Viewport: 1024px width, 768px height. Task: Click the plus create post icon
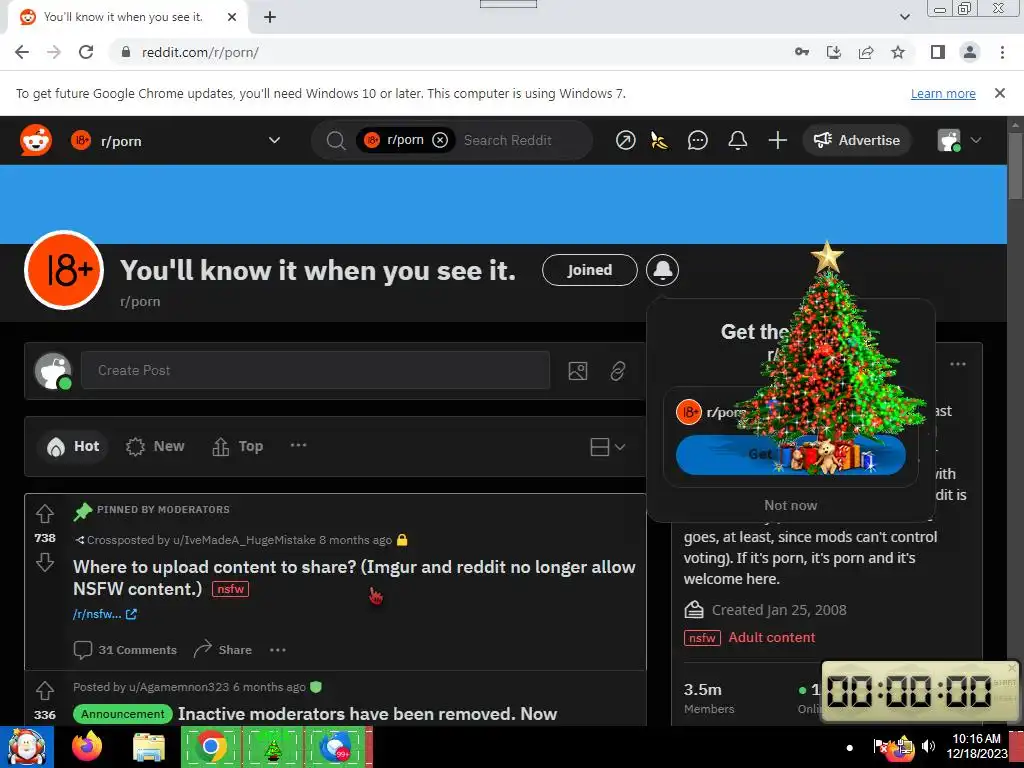click(x=777, y=140)
